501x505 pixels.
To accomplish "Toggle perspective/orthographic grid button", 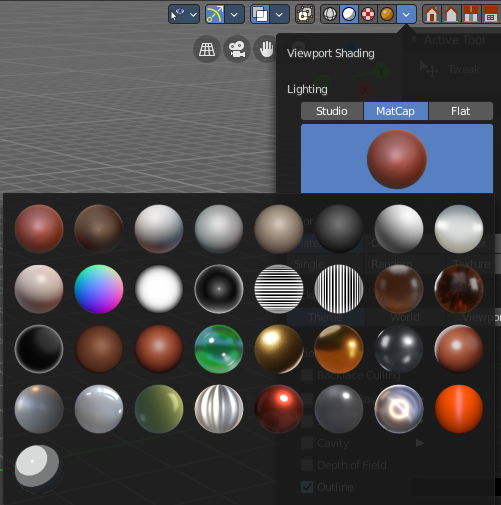I will click(x=207, y=49).
